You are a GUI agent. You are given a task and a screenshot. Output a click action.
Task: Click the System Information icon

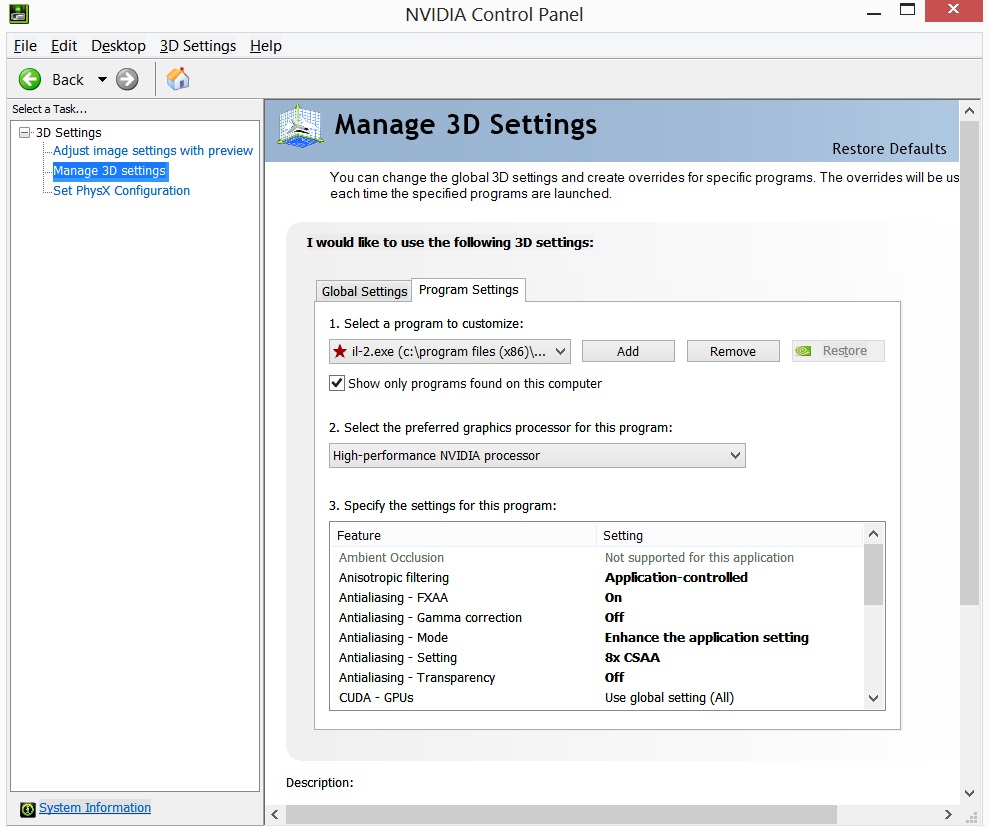[27, 809]
